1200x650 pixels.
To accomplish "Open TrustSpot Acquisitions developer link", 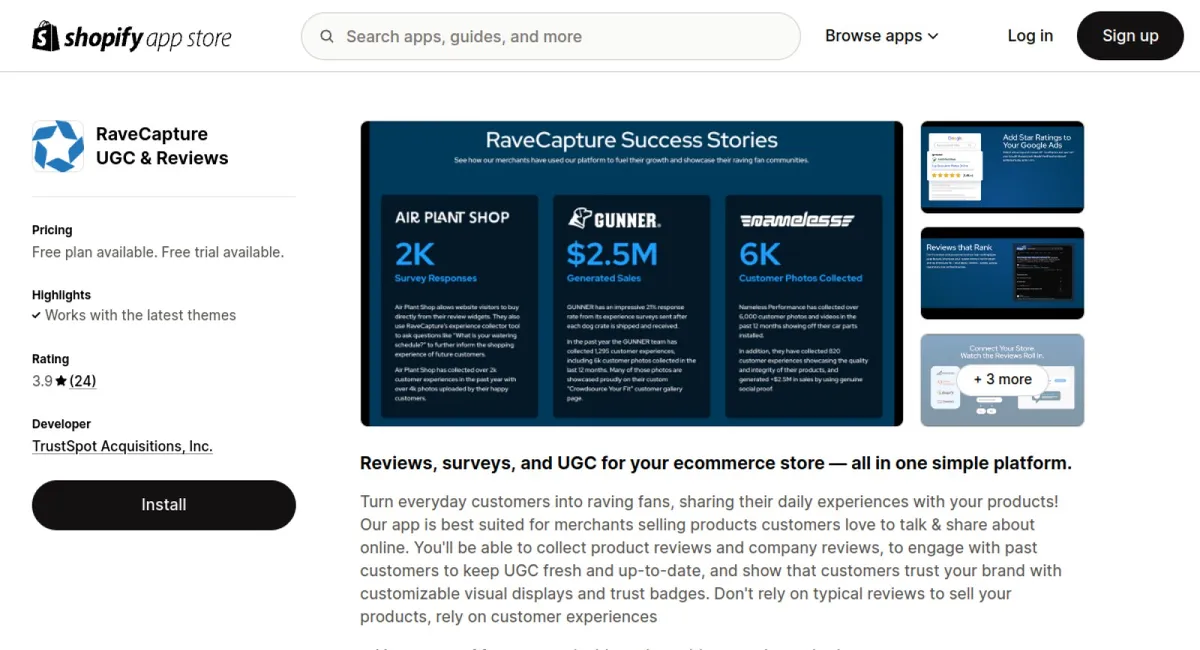I will 122,447.
